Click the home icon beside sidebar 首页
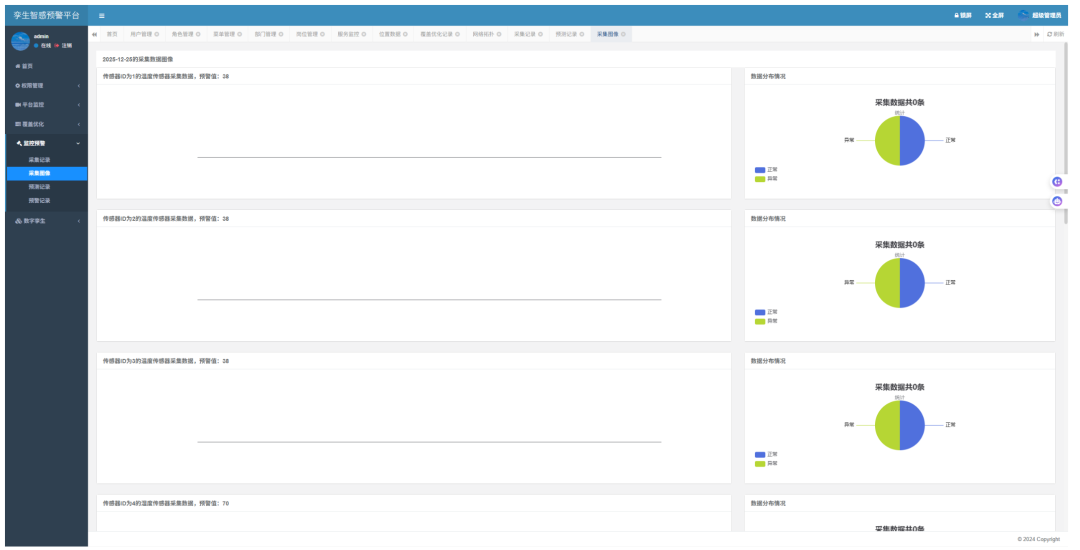The image size is (1080, 550). click(18, 66)
